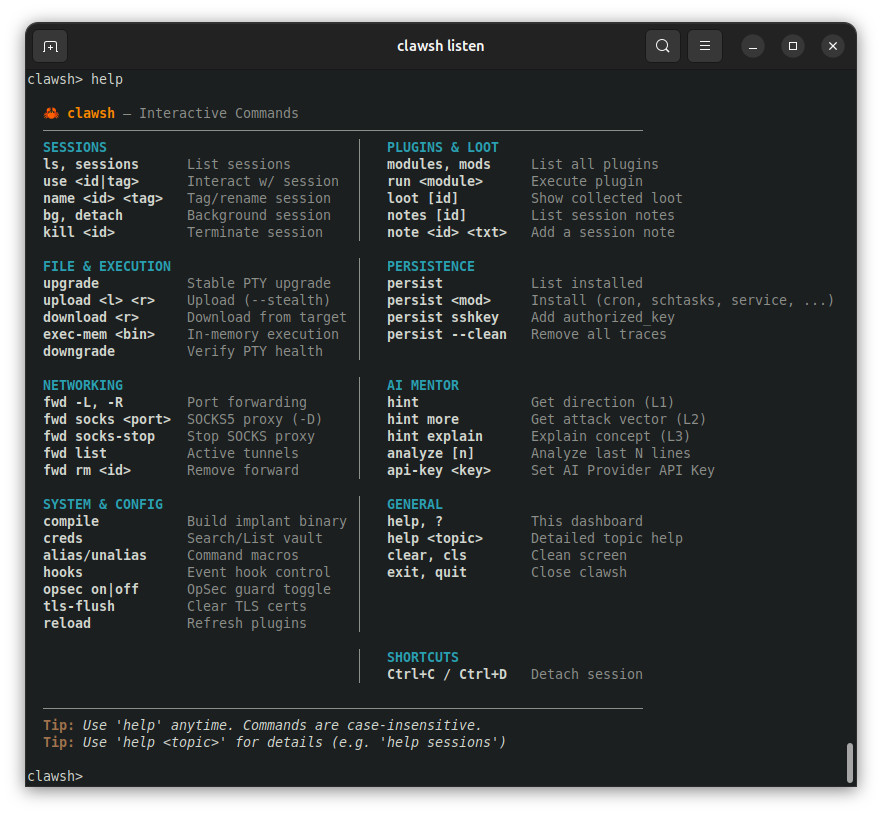This screenshot has width=882, height=815.
Task: Maximize the clawsh listen window
Action: (792, 46)
